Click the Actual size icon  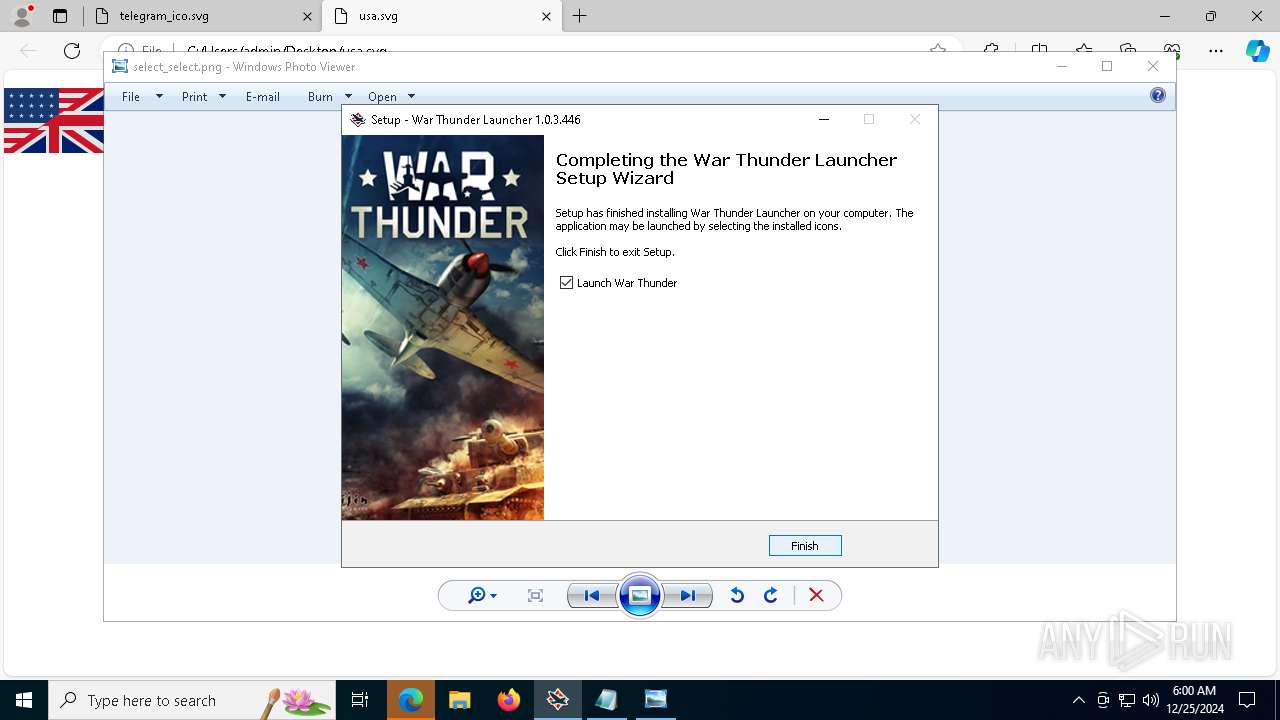click(535, 596)
